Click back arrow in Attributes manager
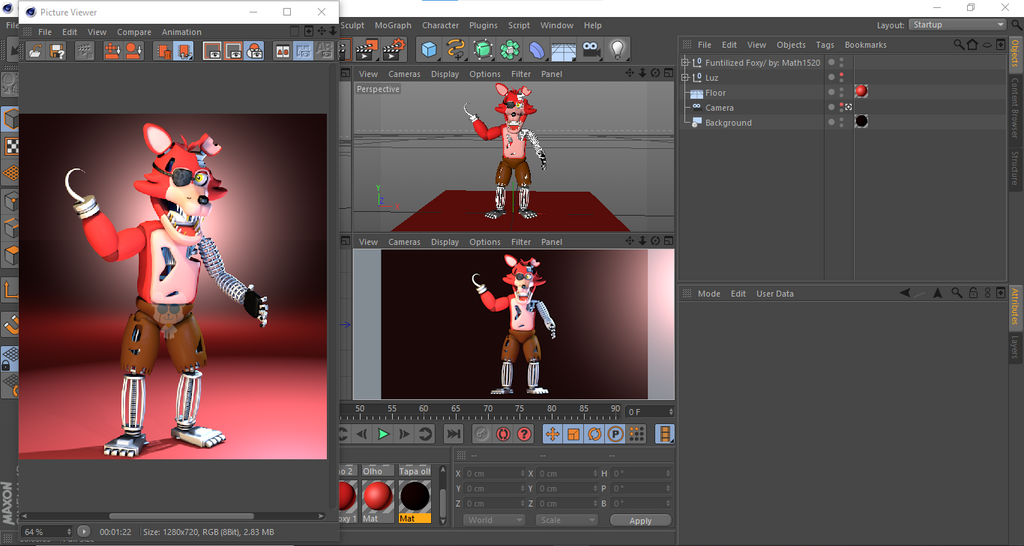This screenshot has height=546, width=1024. (x=905, y=293)
